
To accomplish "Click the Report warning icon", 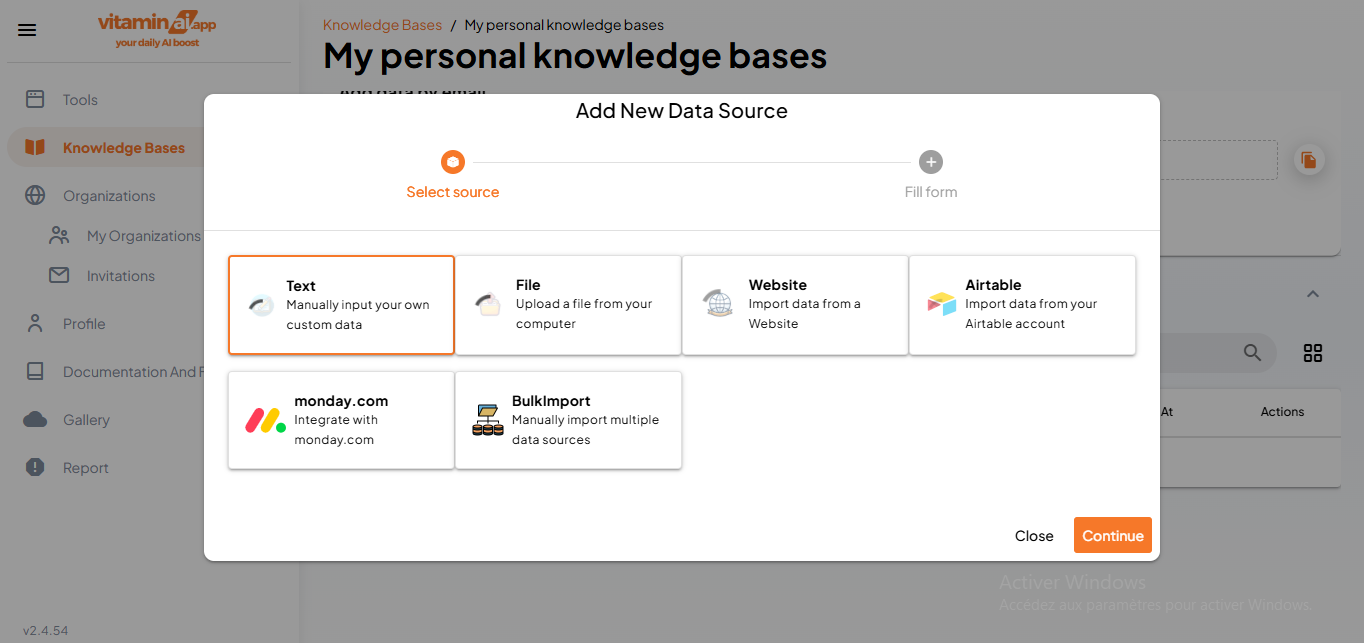I will click(x=35, y=467).
